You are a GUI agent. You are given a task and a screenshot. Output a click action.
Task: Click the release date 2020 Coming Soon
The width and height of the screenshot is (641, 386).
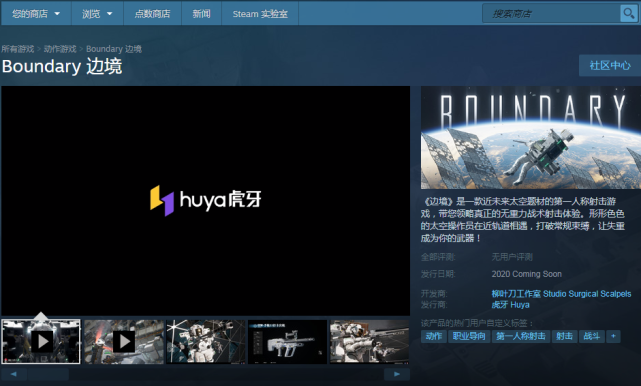(x=527, y=274)
